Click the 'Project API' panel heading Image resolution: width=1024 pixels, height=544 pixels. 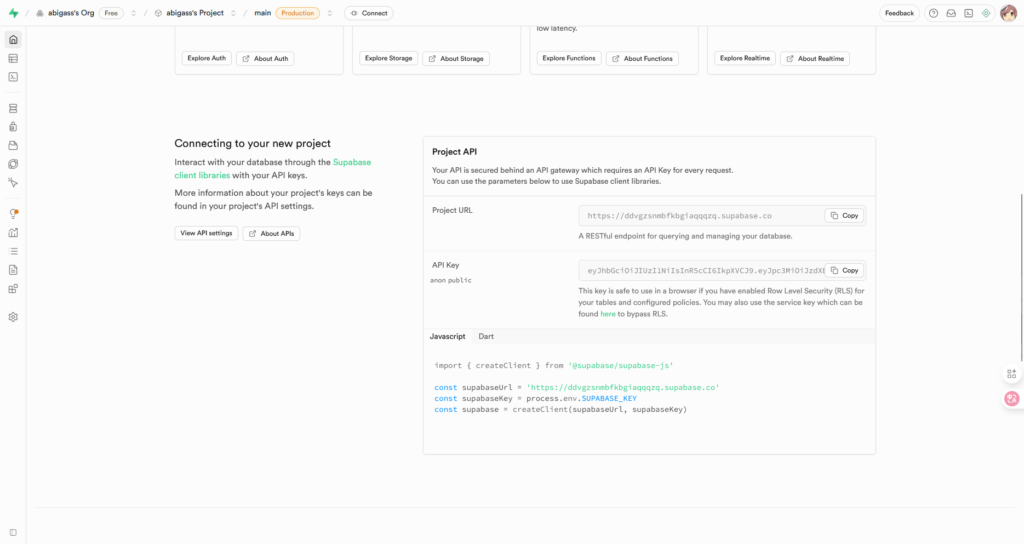point(455,152)
